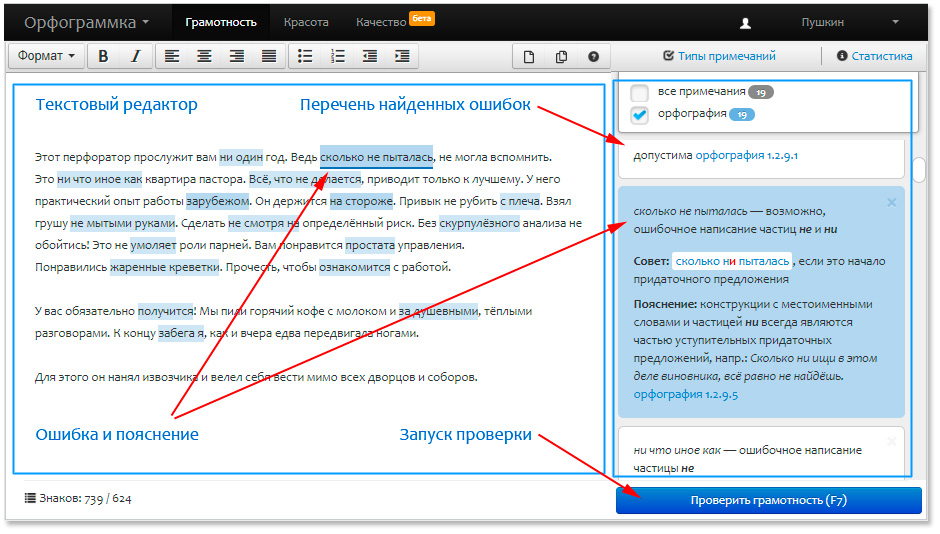The width and height of the screenshot is (940, 534).
Task: Click character count list icon
Action: (x=30, y=498)
